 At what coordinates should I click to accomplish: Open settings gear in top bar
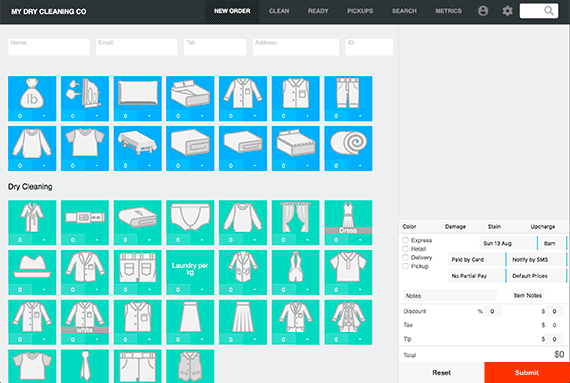(507, 11)
